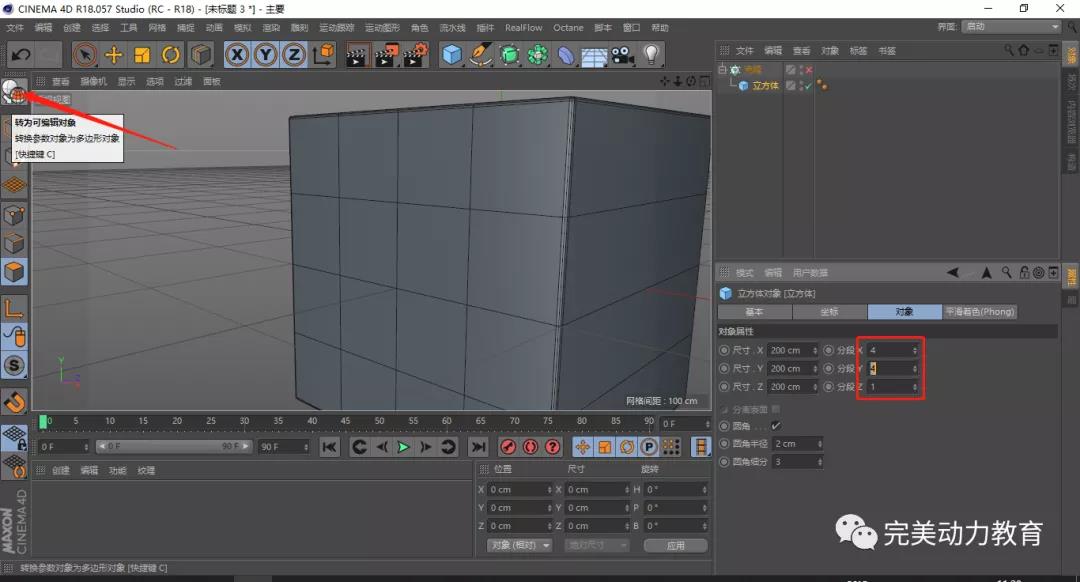Select the Move tool in top toolbar
The image size is (1080, 582).
pos(114,55)
